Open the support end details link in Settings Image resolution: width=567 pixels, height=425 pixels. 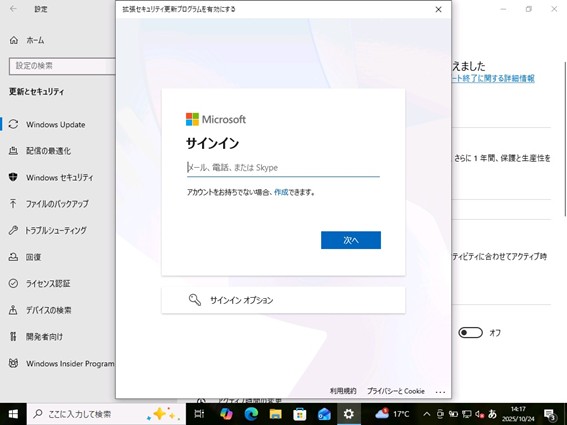pyautogui.click(x=493, y=78)
